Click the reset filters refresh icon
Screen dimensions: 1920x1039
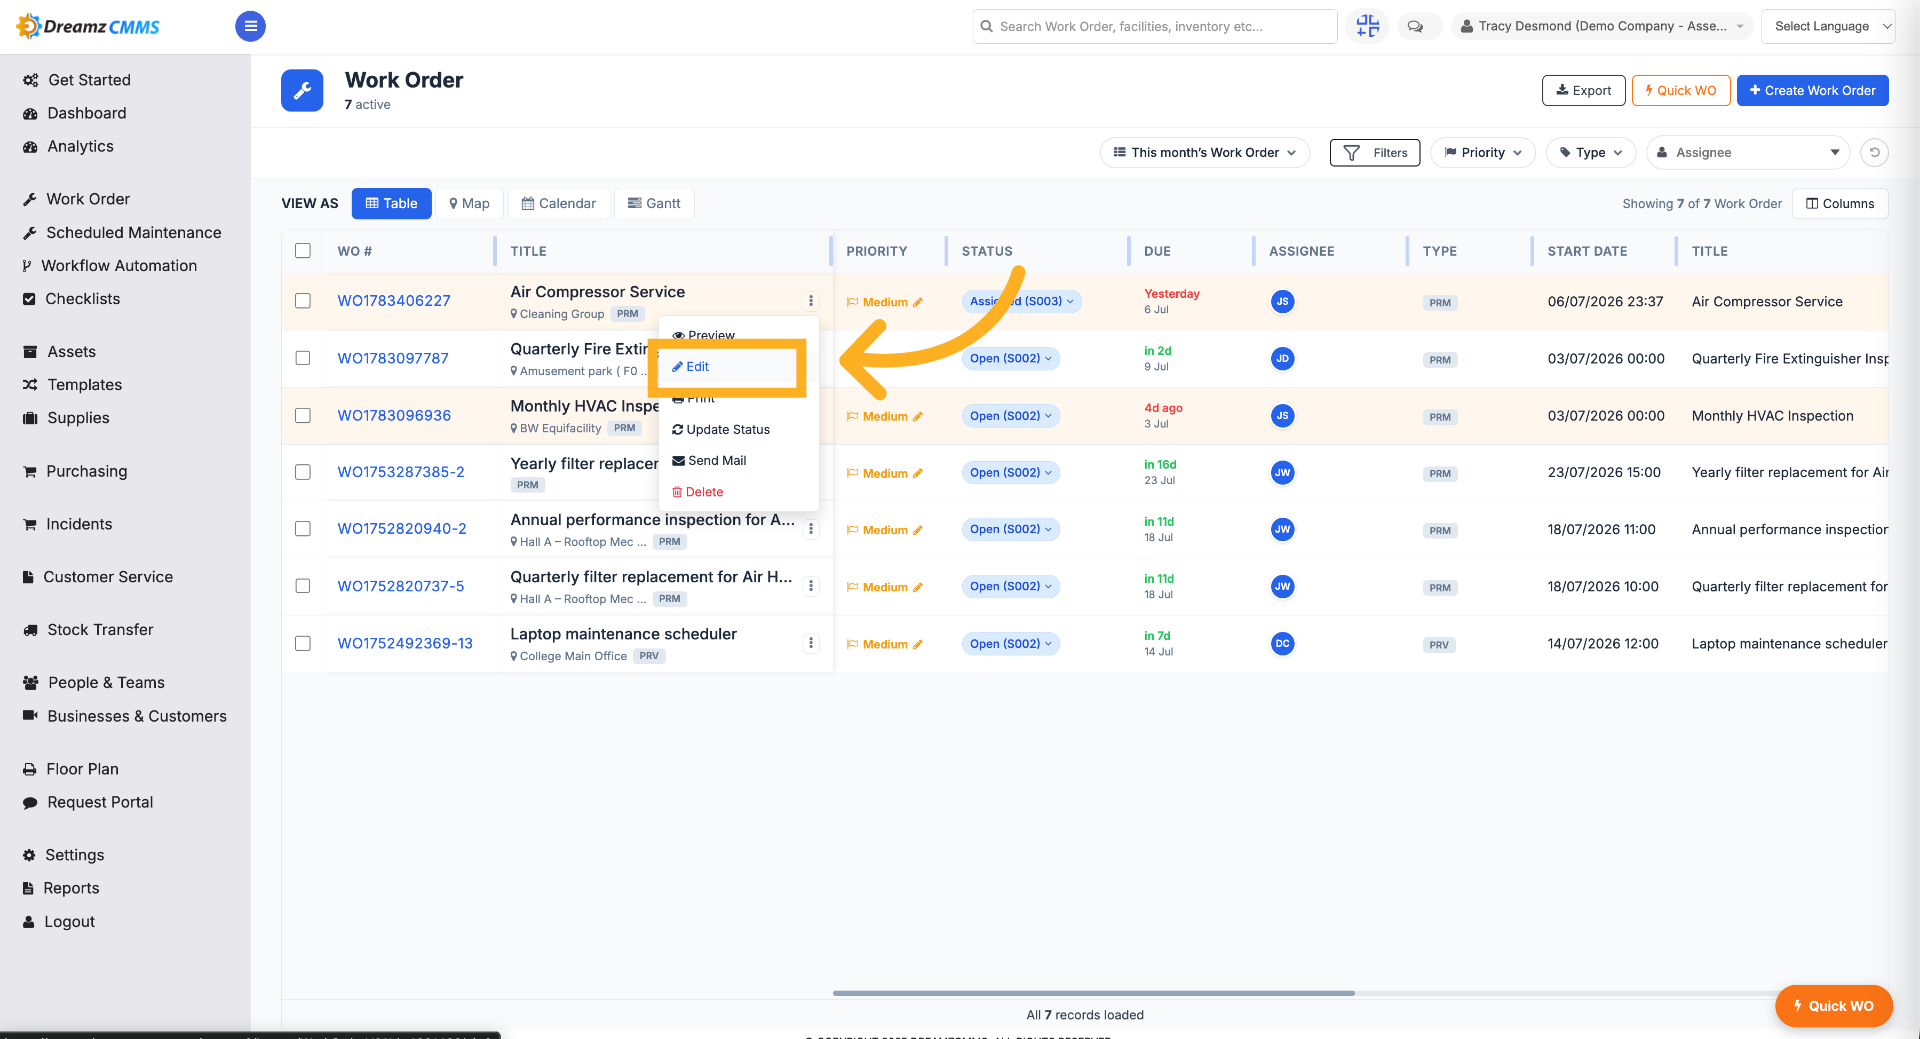coord(1874,152)
